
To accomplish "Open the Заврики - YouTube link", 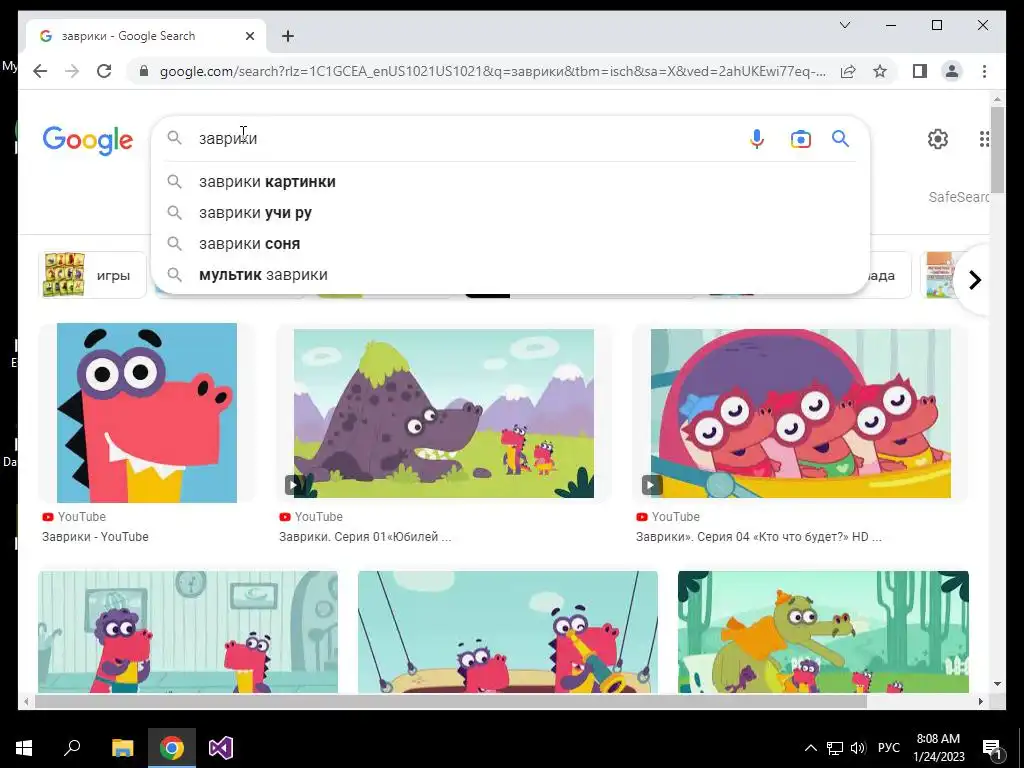I will 95,537.
